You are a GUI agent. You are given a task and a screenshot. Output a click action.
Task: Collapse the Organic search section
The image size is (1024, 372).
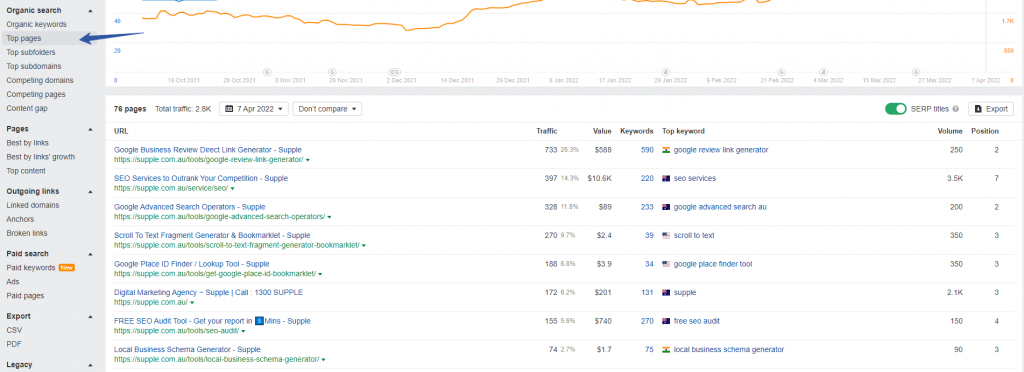[x=90, y=11]
